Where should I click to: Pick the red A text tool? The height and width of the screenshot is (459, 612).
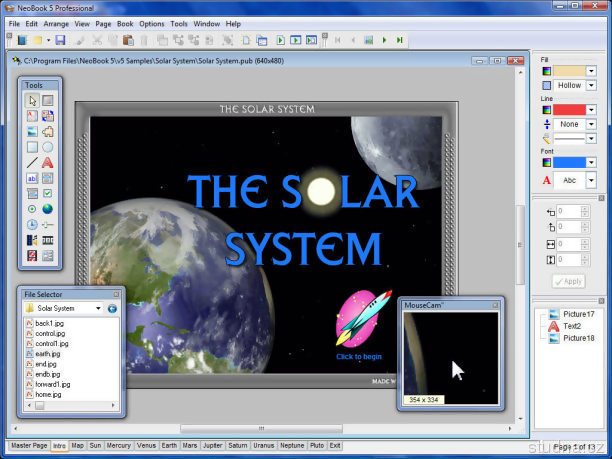click(x=48, y=162)
